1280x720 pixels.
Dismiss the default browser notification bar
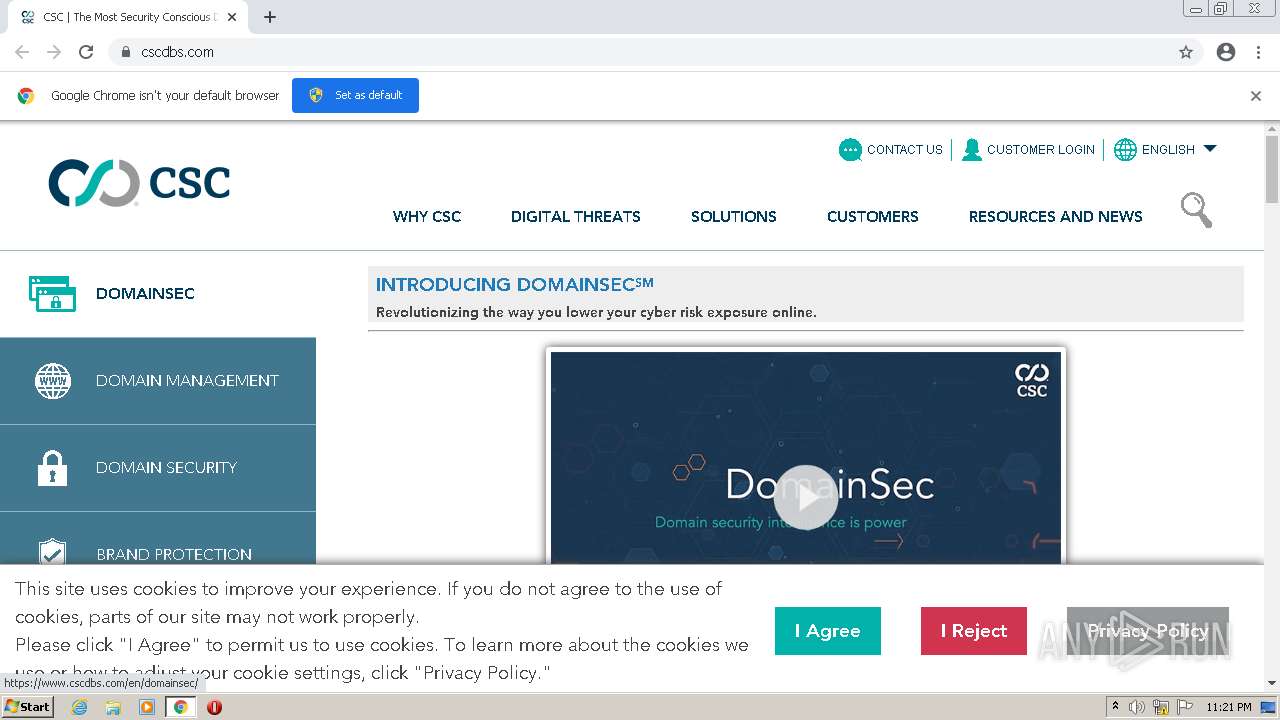point(1256,96)
